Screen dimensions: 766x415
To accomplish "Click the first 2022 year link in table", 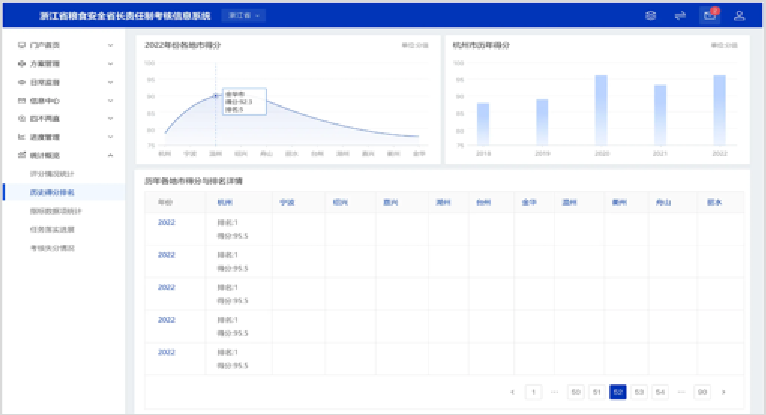I will [x=166, y=222].
